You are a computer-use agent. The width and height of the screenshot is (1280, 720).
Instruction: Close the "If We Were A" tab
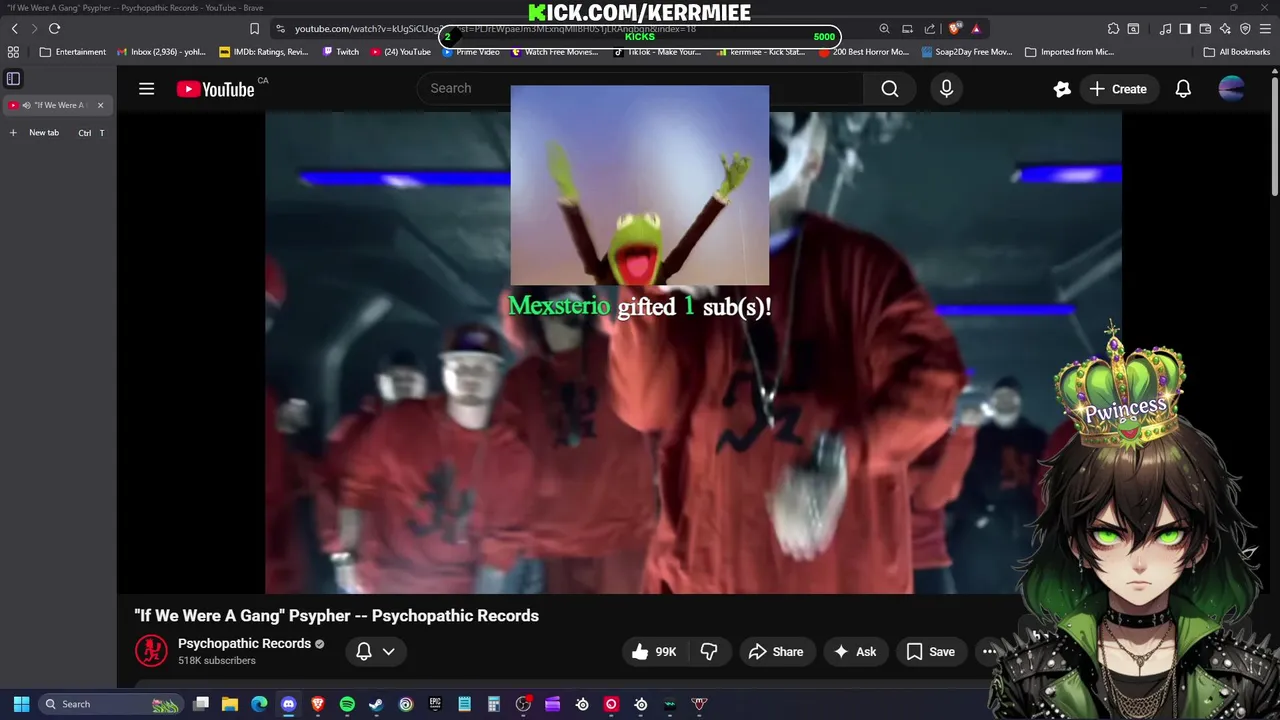(x=100, y=105)
